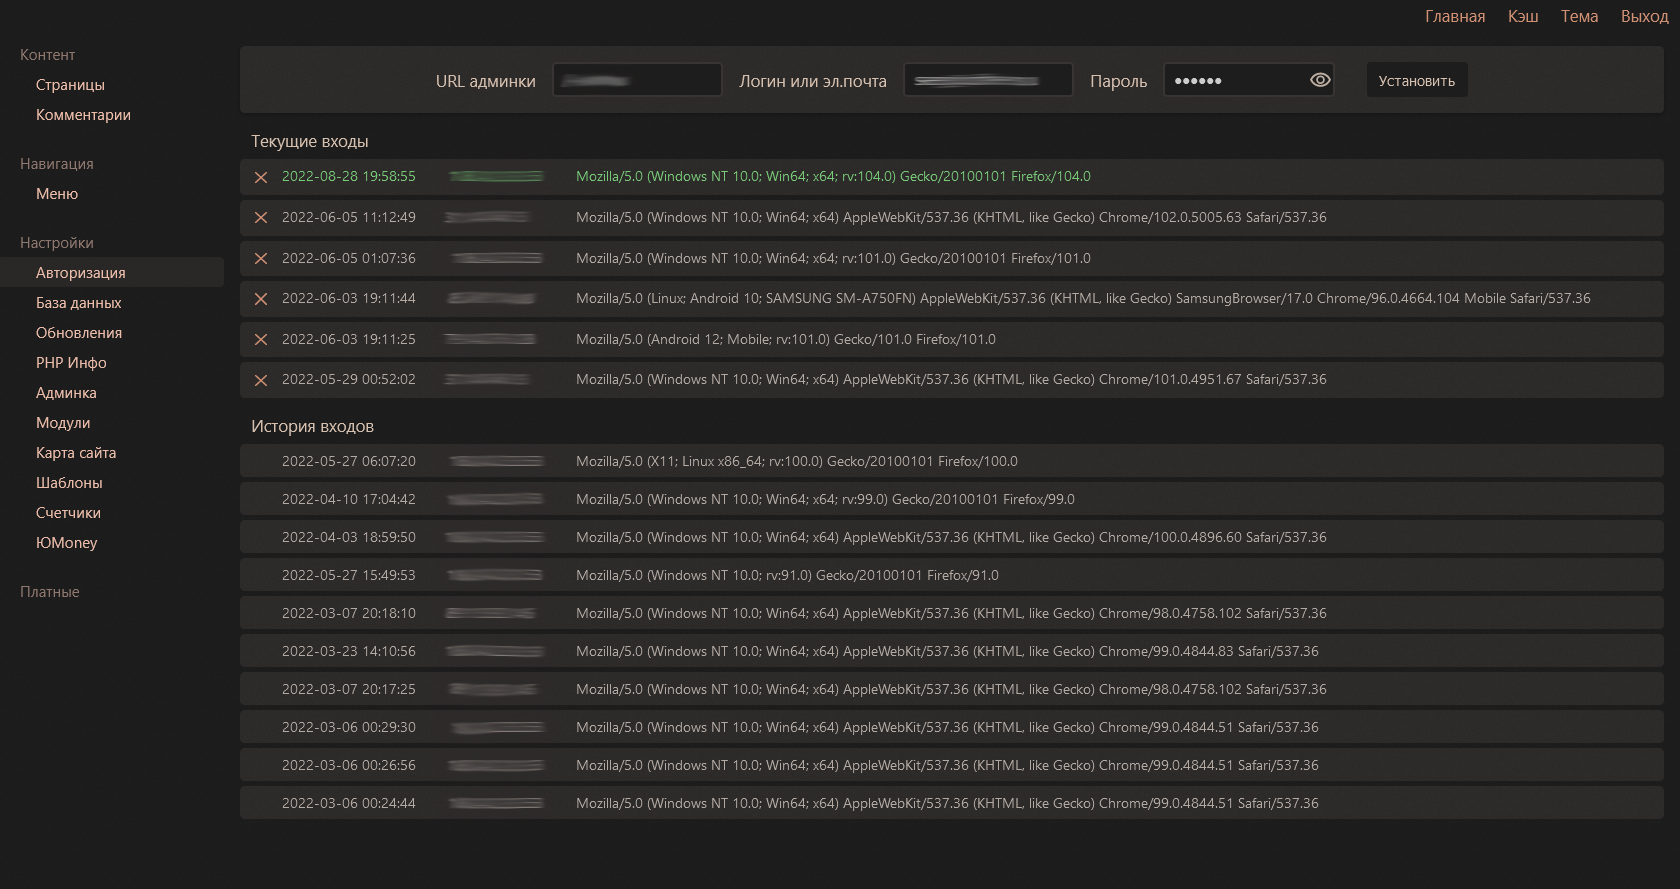Open Обновления in the sidebar
1680x889 pixels.
click(79, 333)
